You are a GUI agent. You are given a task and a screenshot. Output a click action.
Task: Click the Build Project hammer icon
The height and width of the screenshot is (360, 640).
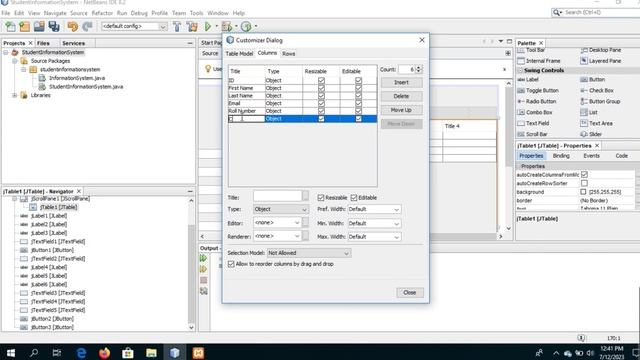(x=177, y=27)
